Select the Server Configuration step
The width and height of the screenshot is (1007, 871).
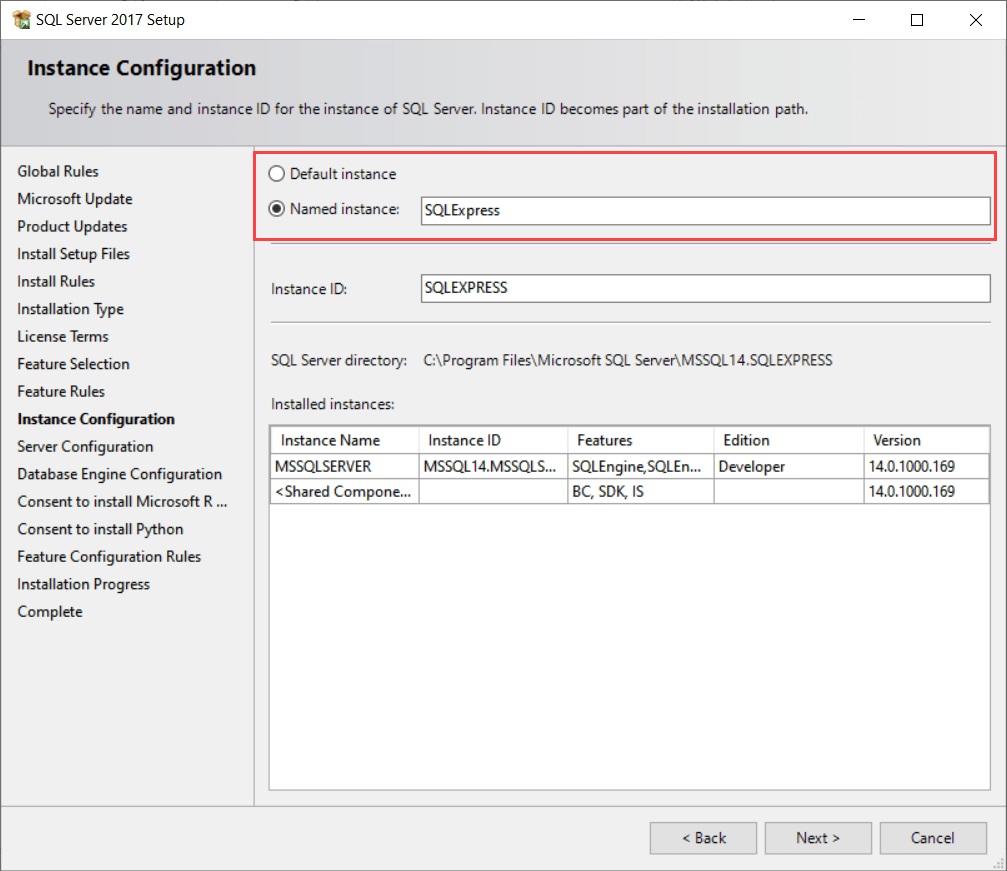pyautogui.click(x=85, y=446)
